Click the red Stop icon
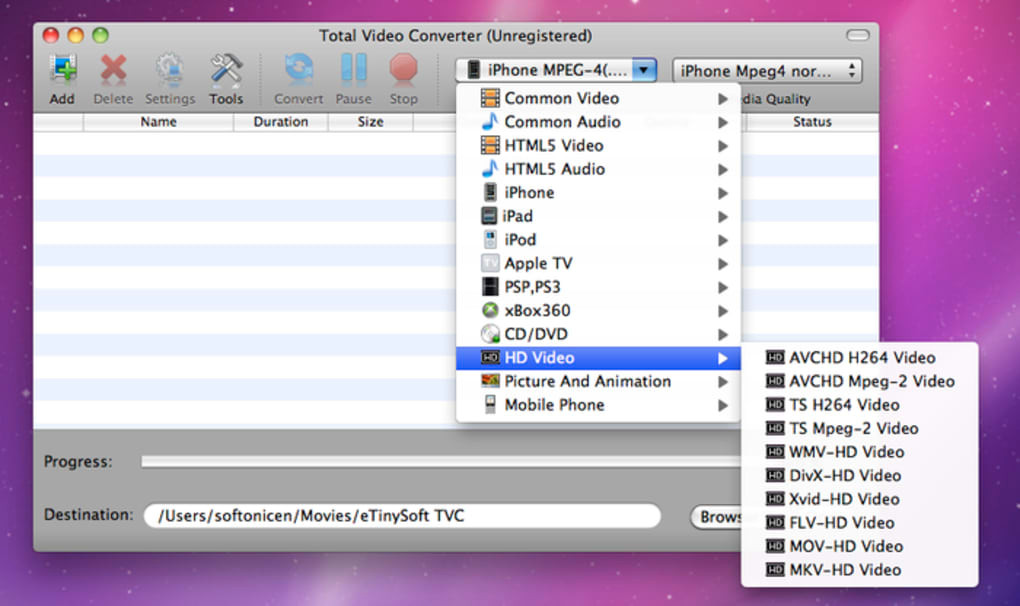The height and width of the screenshot is (606, 1020). (x=403, y=69)
